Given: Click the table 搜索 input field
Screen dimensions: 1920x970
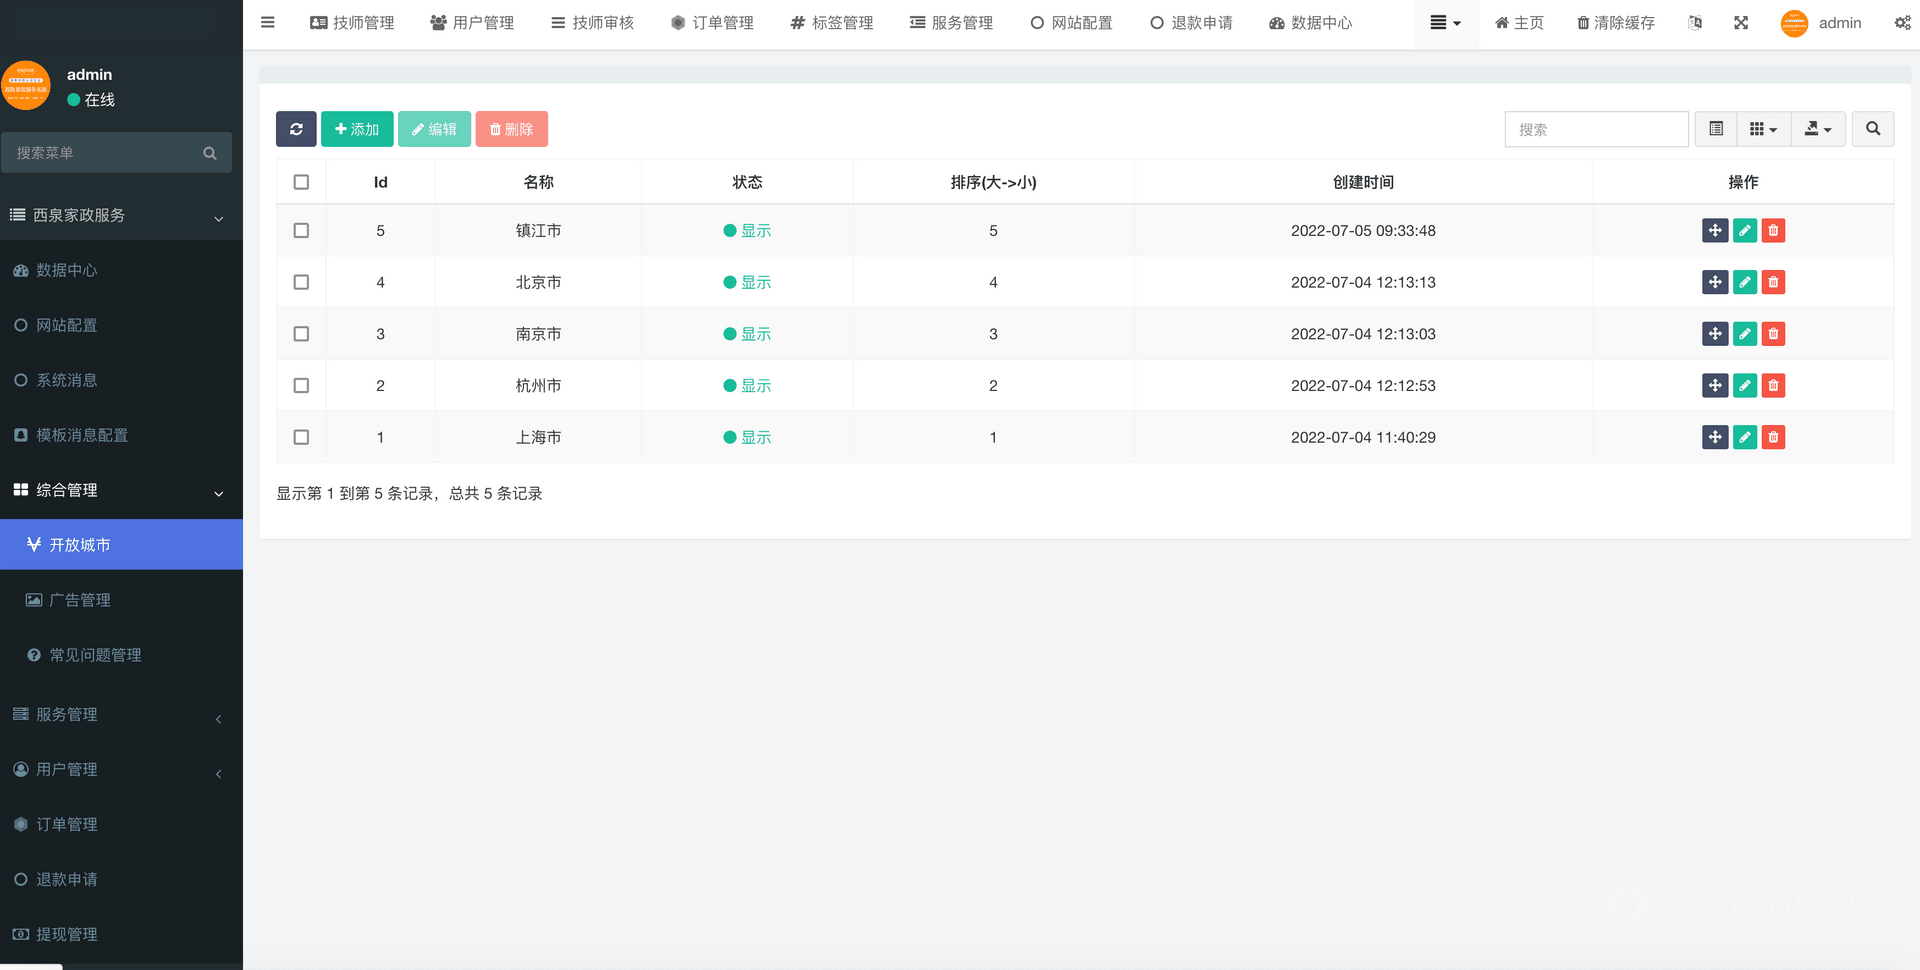Looking at the screenshot, I should 1596,129.
